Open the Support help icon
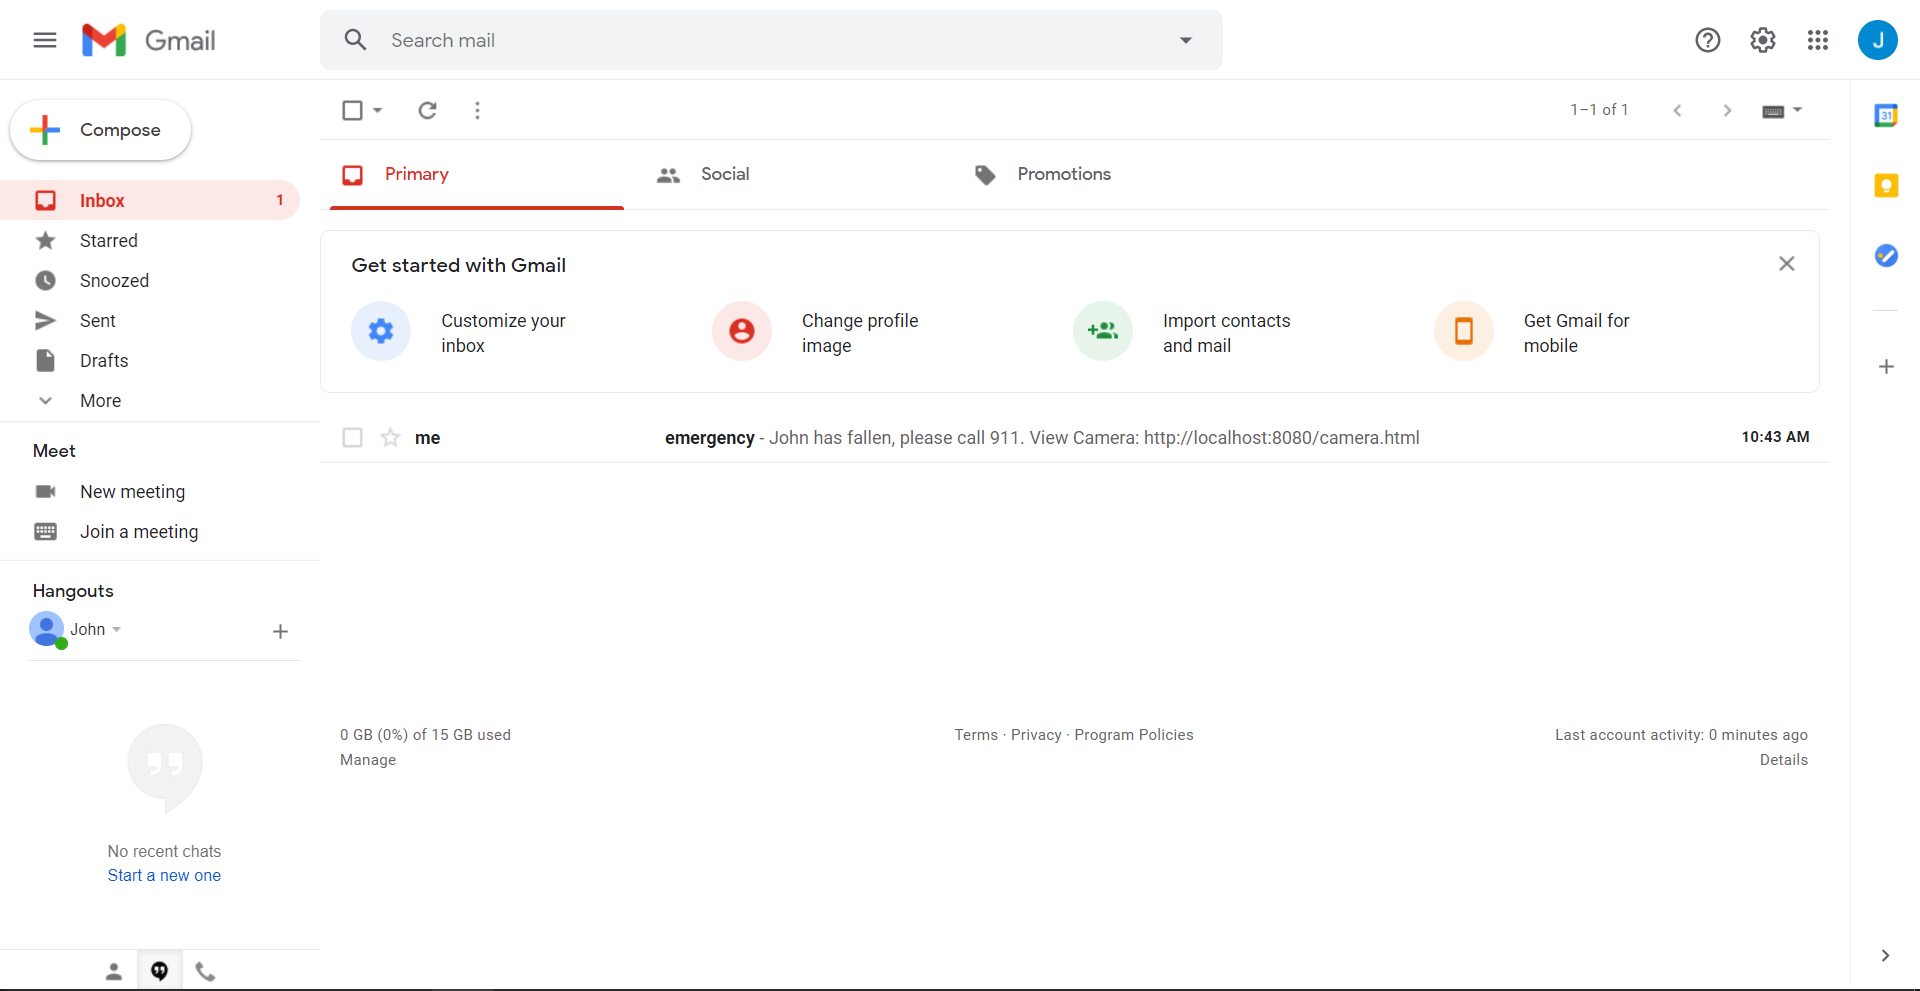Image resolution: width=1920 pixels, height=991 pixels. pyautogui.click(x=1708, y=40)
